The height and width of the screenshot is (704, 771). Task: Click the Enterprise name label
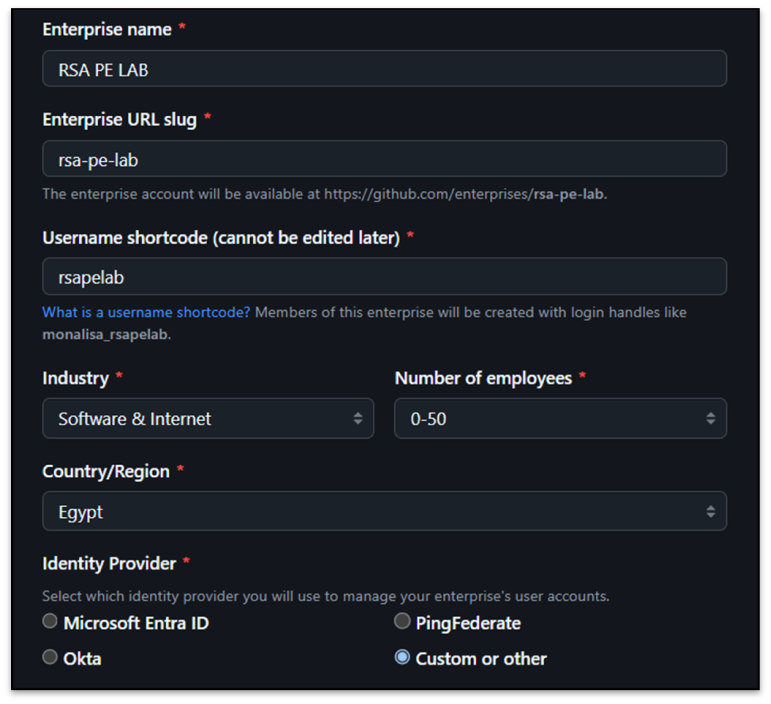click(x=106, y=29)
